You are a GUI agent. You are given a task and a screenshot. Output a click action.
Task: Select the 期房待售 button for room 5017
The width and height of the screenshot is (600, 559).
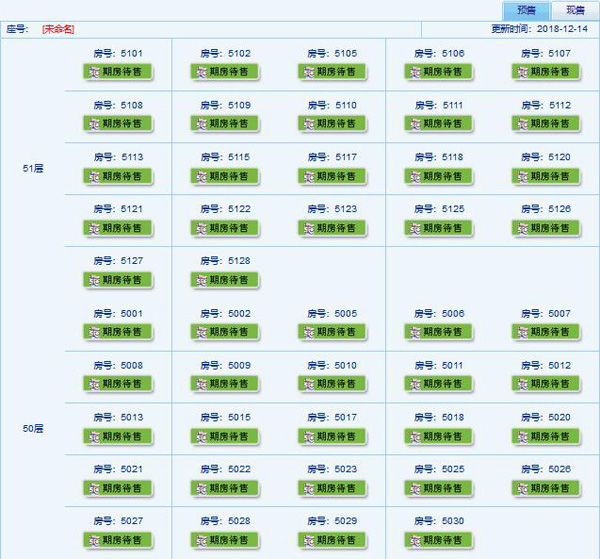332,436
